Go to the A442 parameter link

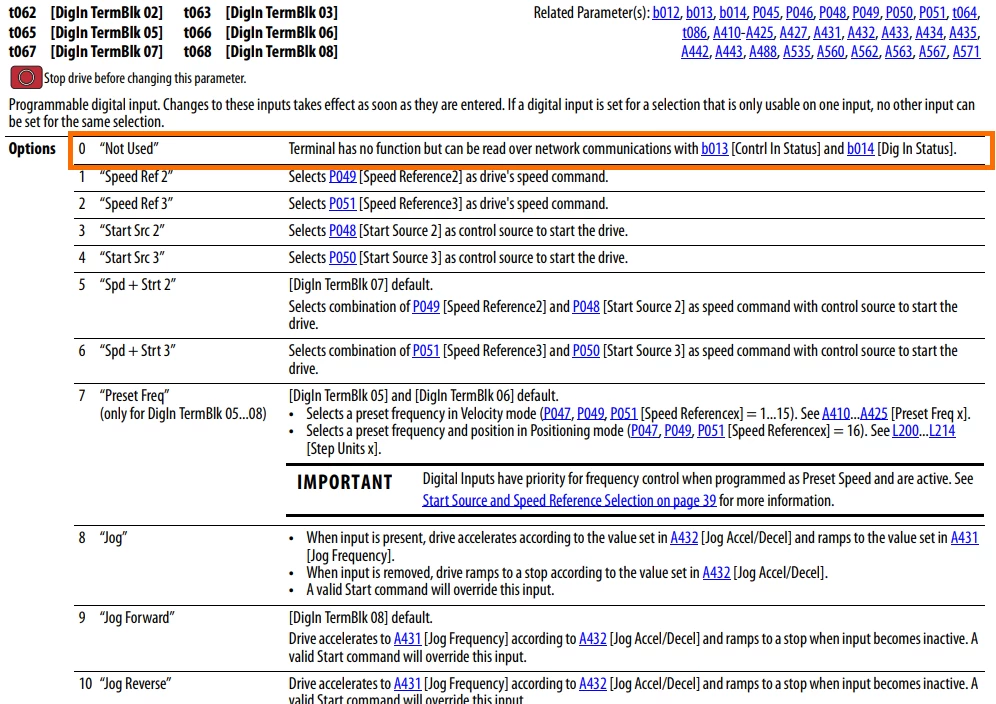coord(695,51)
